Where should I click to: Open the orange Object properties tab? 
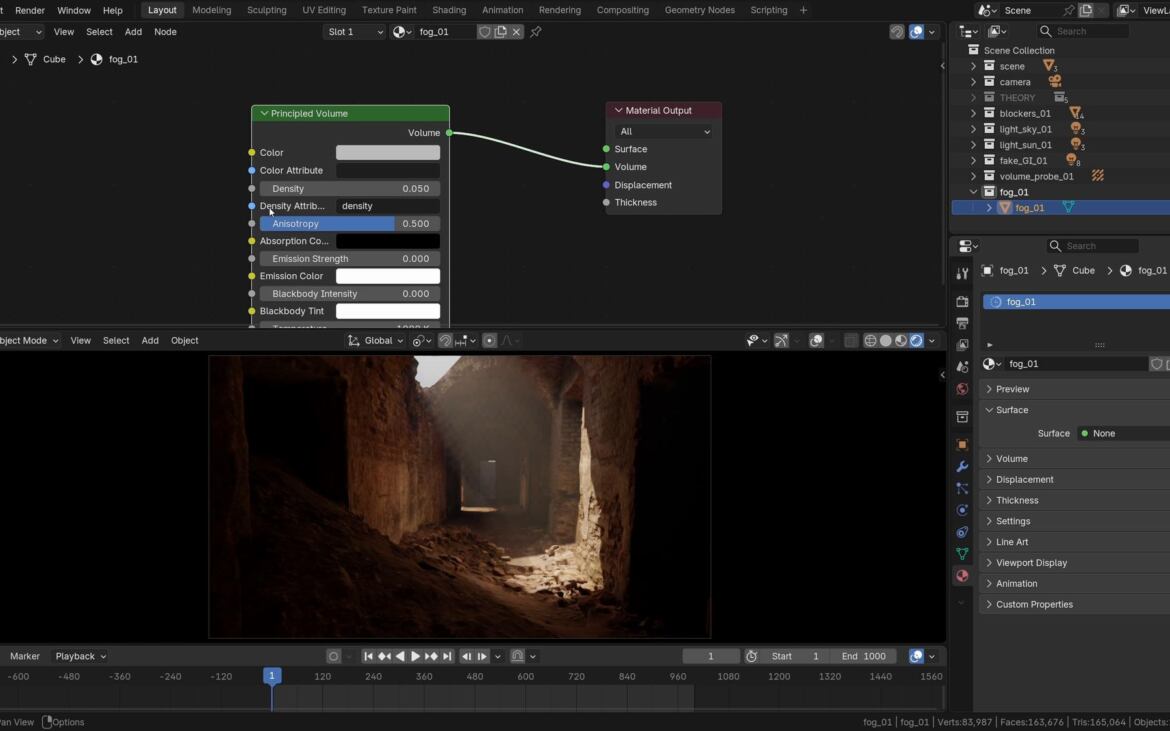[x=962, y=445]
